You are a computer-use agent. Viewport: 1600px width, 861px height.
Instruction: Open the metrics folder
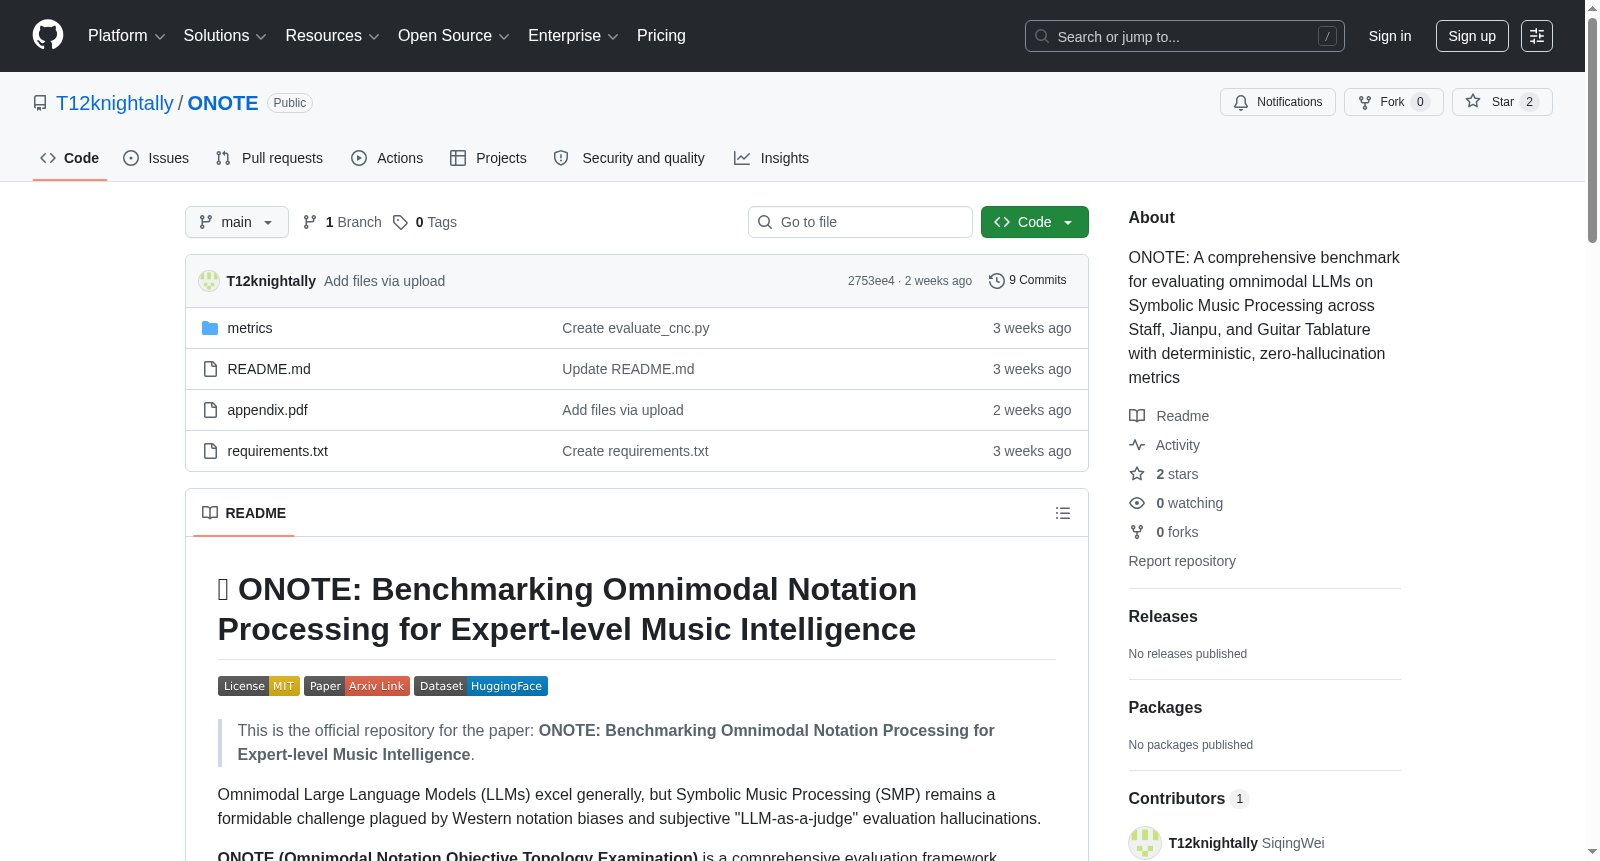(250, 328)
